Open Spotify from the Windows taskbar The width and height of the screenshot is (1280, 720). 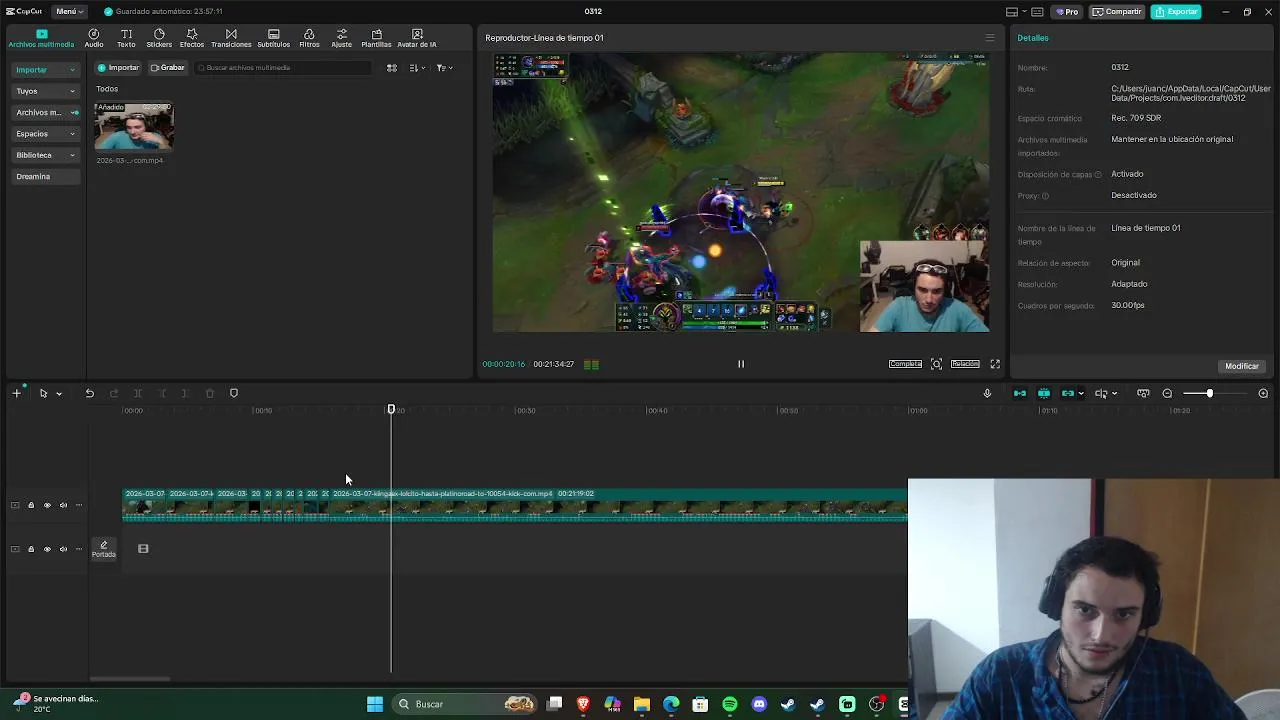click(730, 704)
